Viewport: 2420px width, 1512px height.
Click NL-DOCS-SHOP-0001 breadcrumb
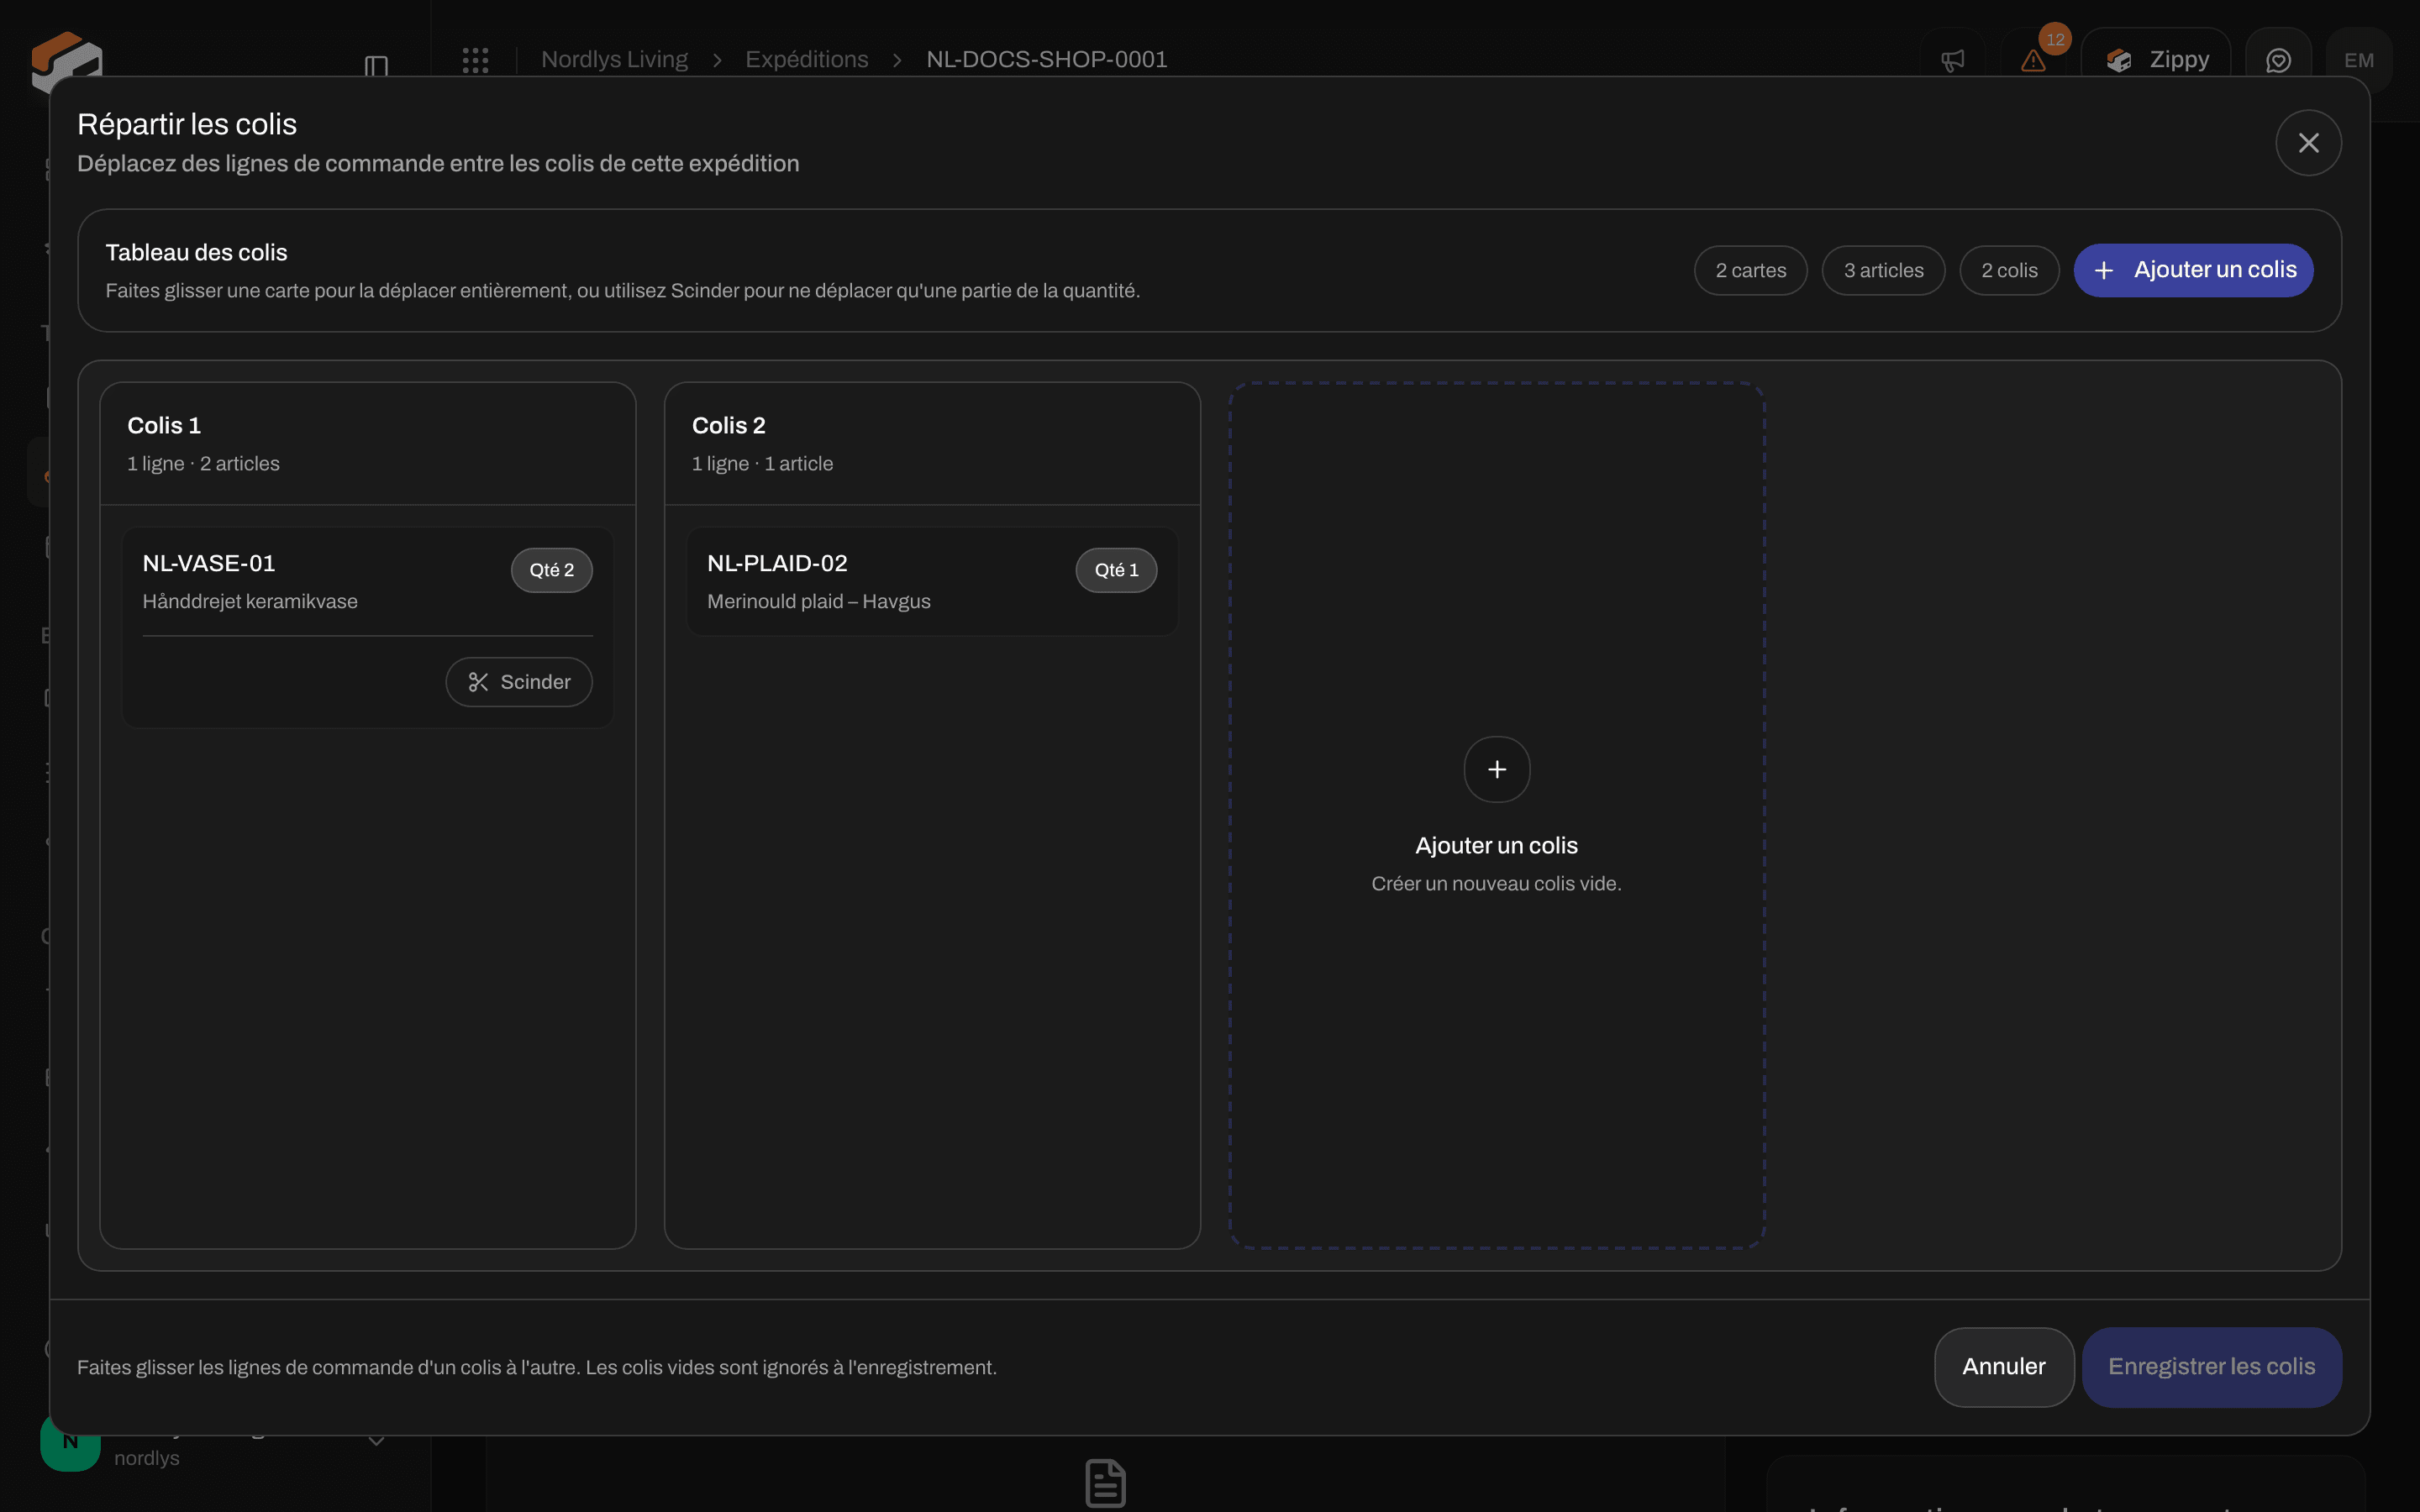[x=1047, y=60]
